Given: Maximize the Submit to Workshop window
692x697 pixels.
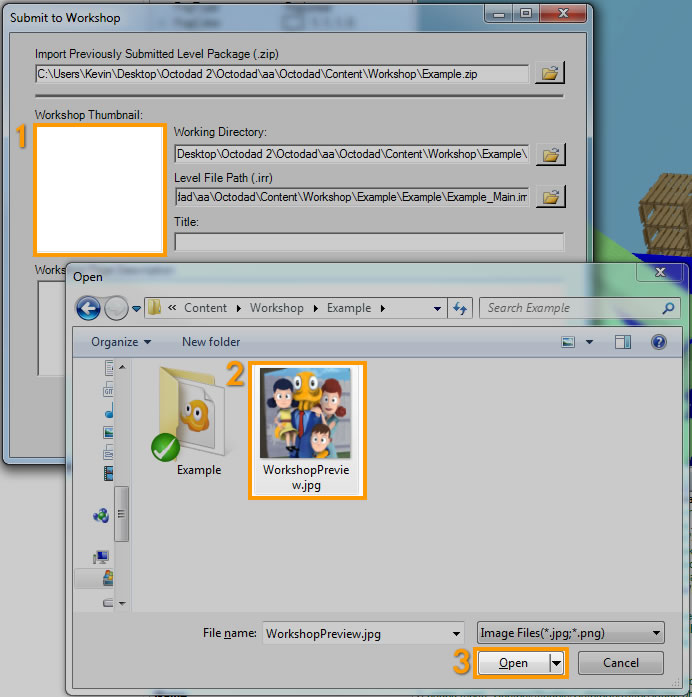Looking at the screenshot, I should click(x=526, y=14).
